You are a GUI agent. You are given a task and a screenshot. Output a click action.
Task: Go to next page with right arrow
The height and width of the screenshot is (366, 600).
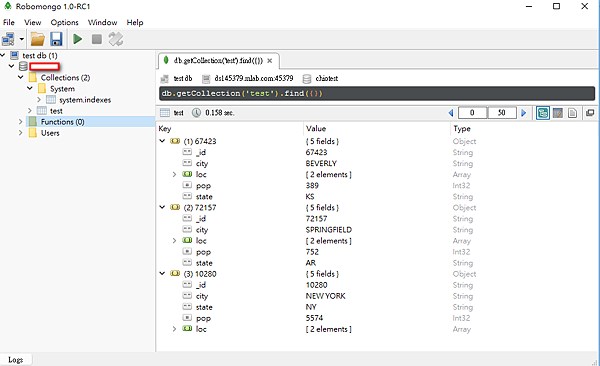click(x=524, y=113)
